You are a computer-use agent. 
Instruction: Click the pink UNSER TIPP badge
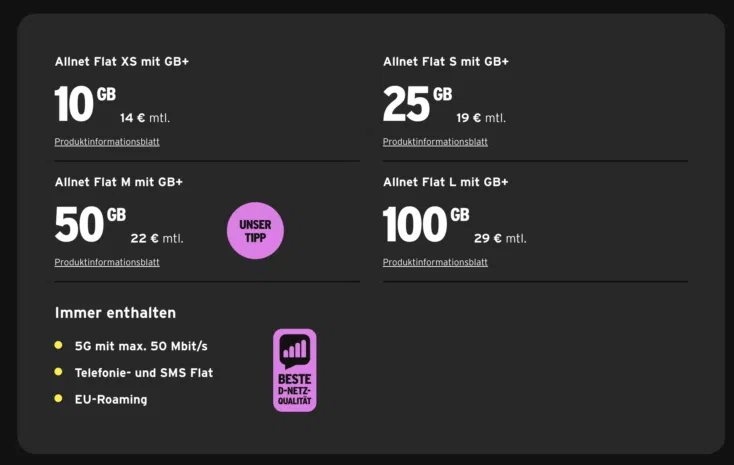[x=255, y=230]
